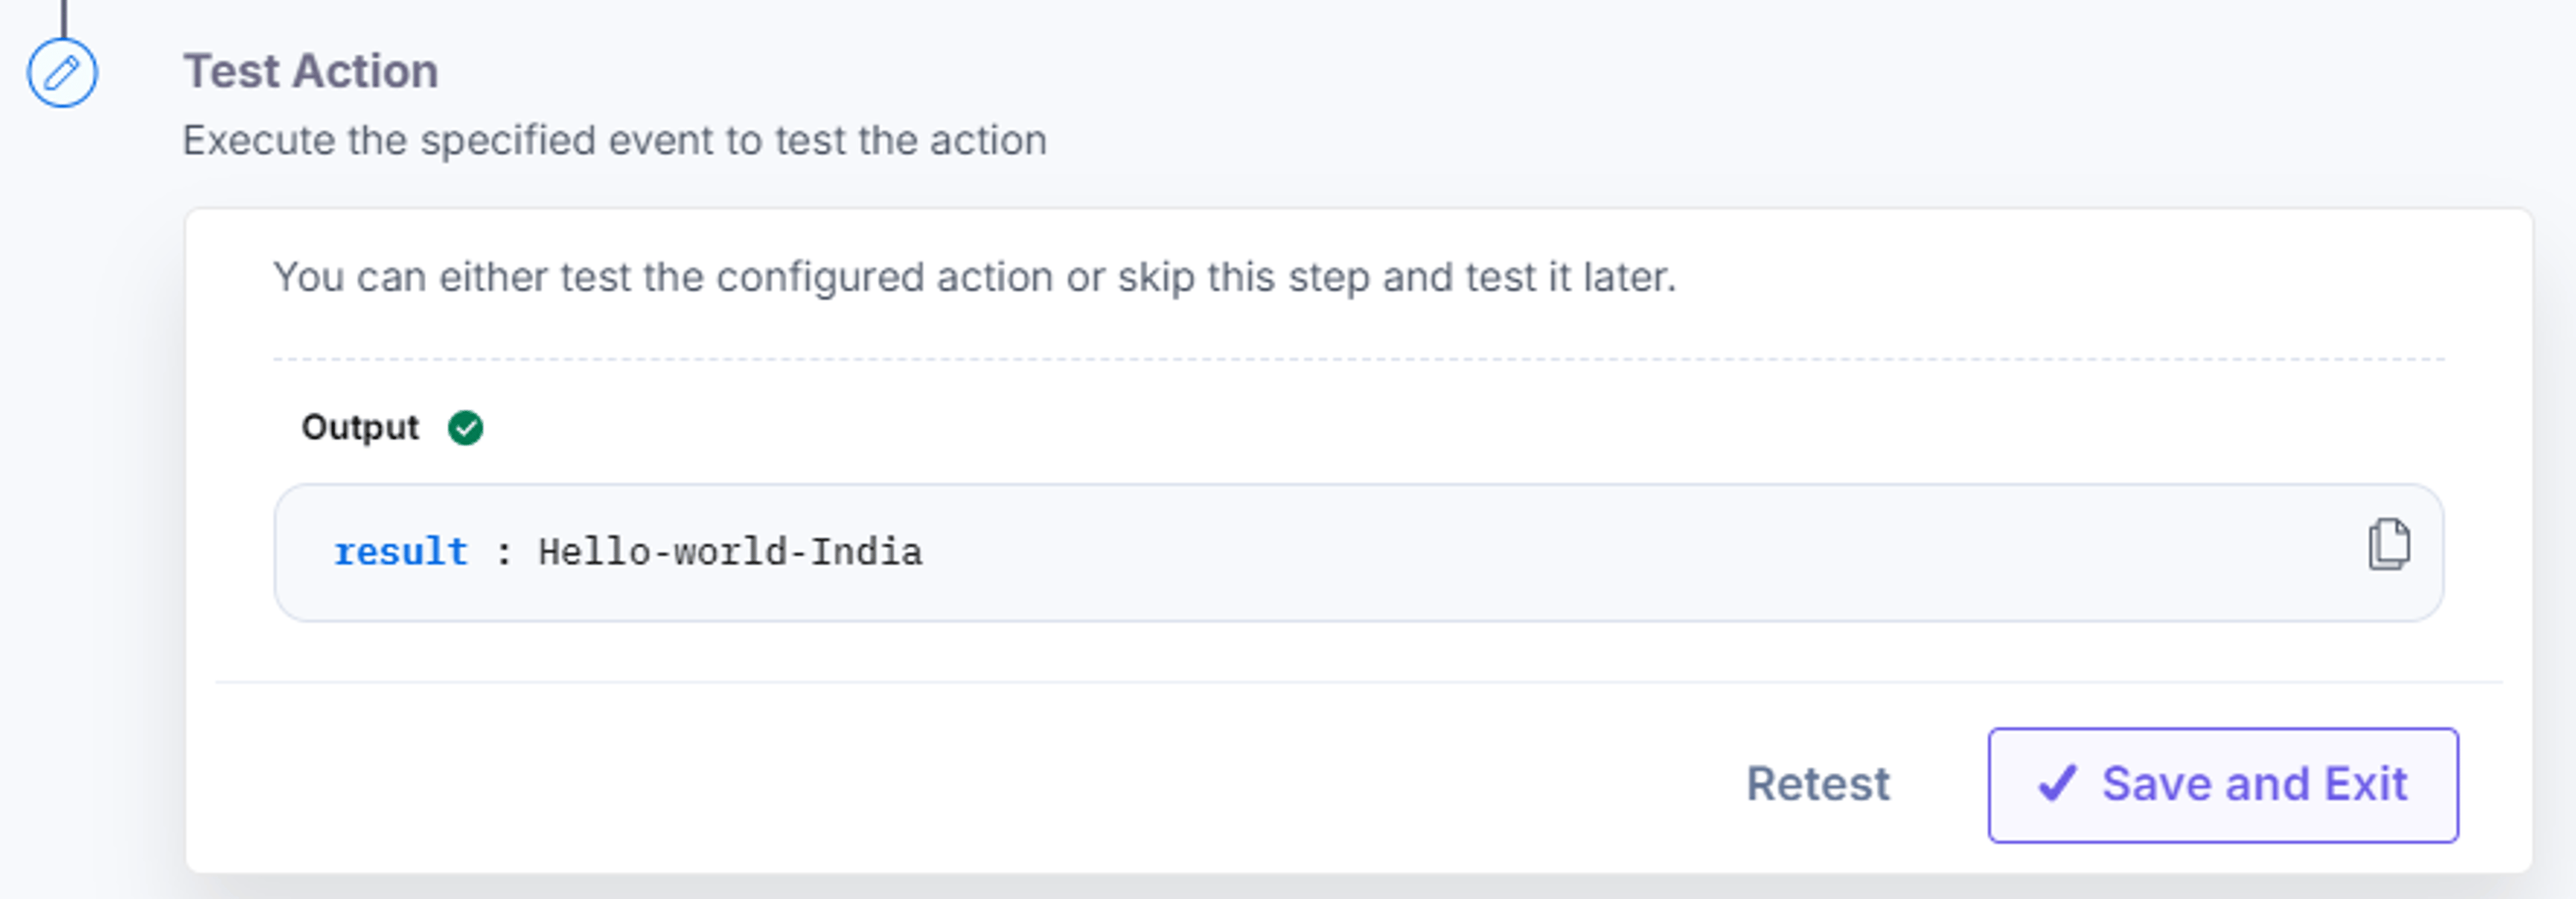Click the dashed divider above Output
The width and height of the screenshot is (2576, 899).
click(1359, 359)
